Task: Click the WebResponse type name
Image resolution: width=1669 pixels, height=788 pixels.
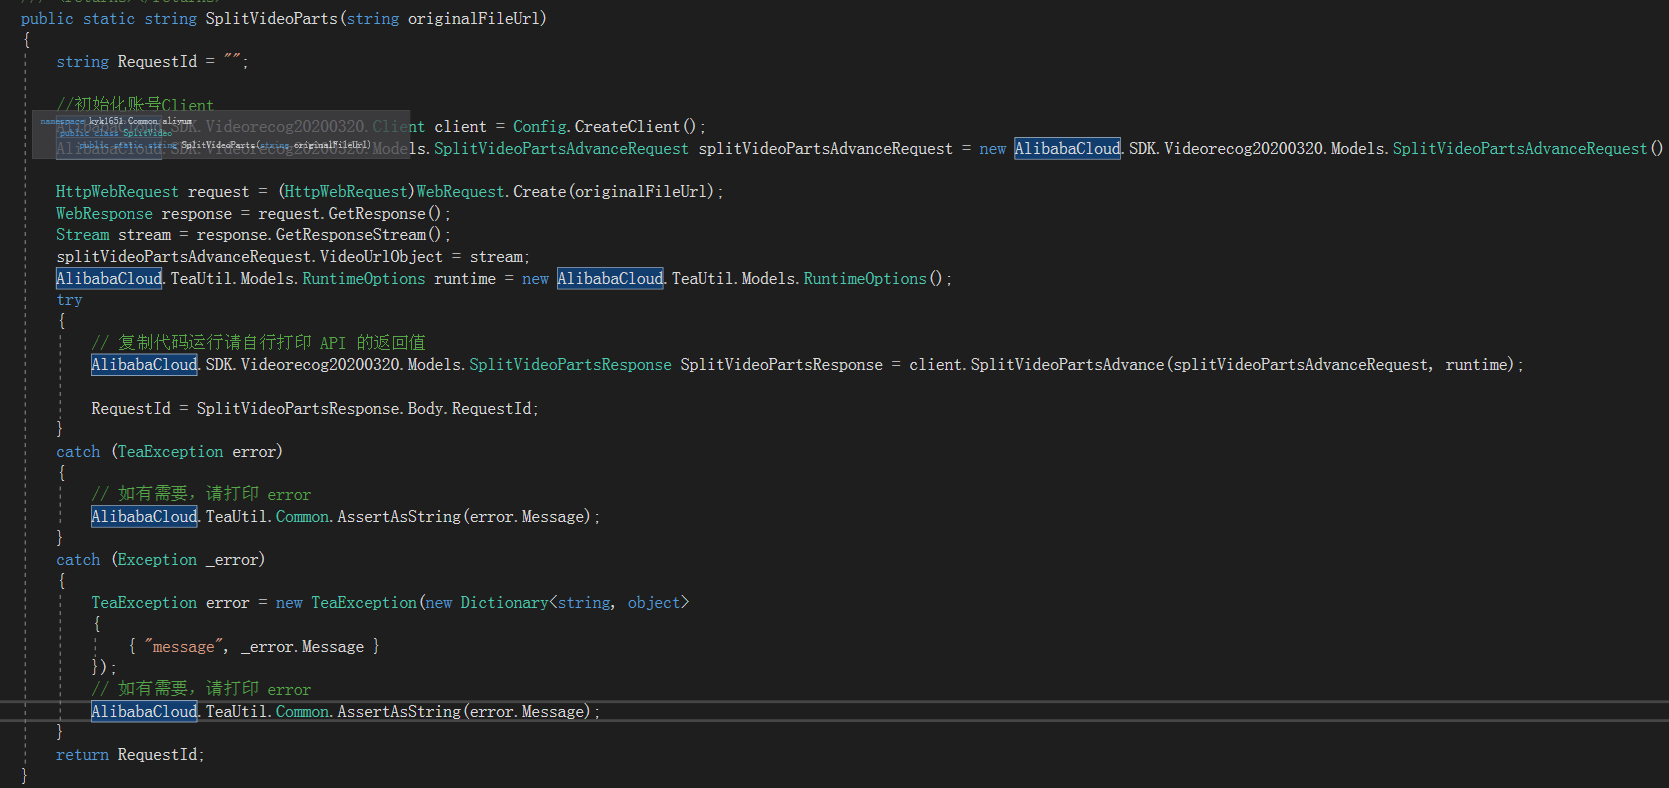Action: click(104, 214)
